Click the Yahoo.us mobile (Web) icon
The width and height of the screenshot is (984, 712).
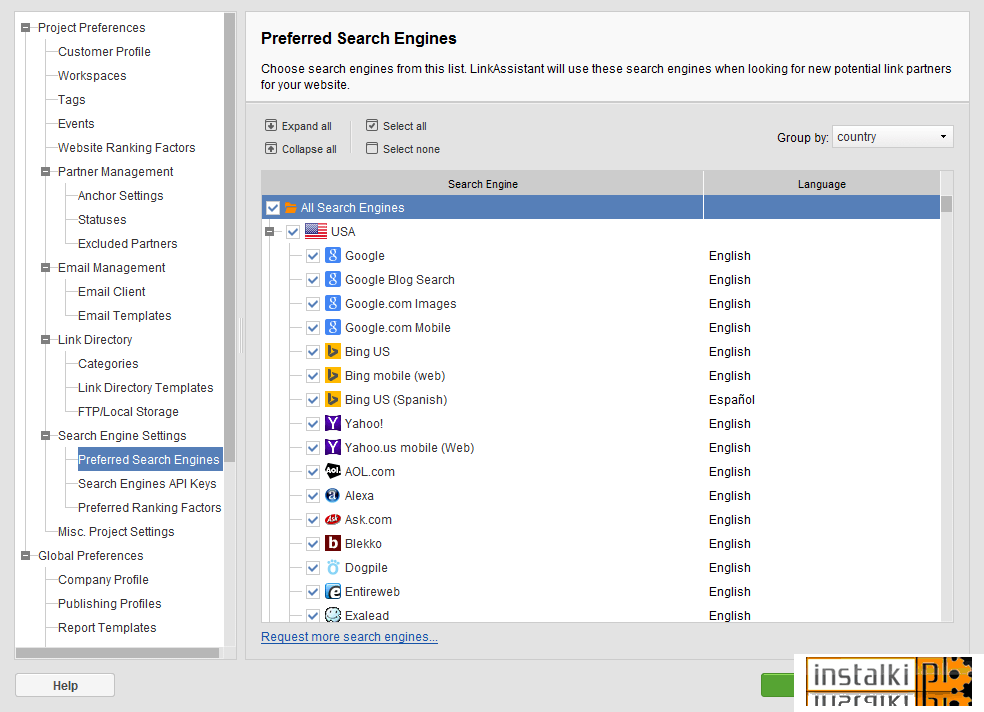(333, 447)
